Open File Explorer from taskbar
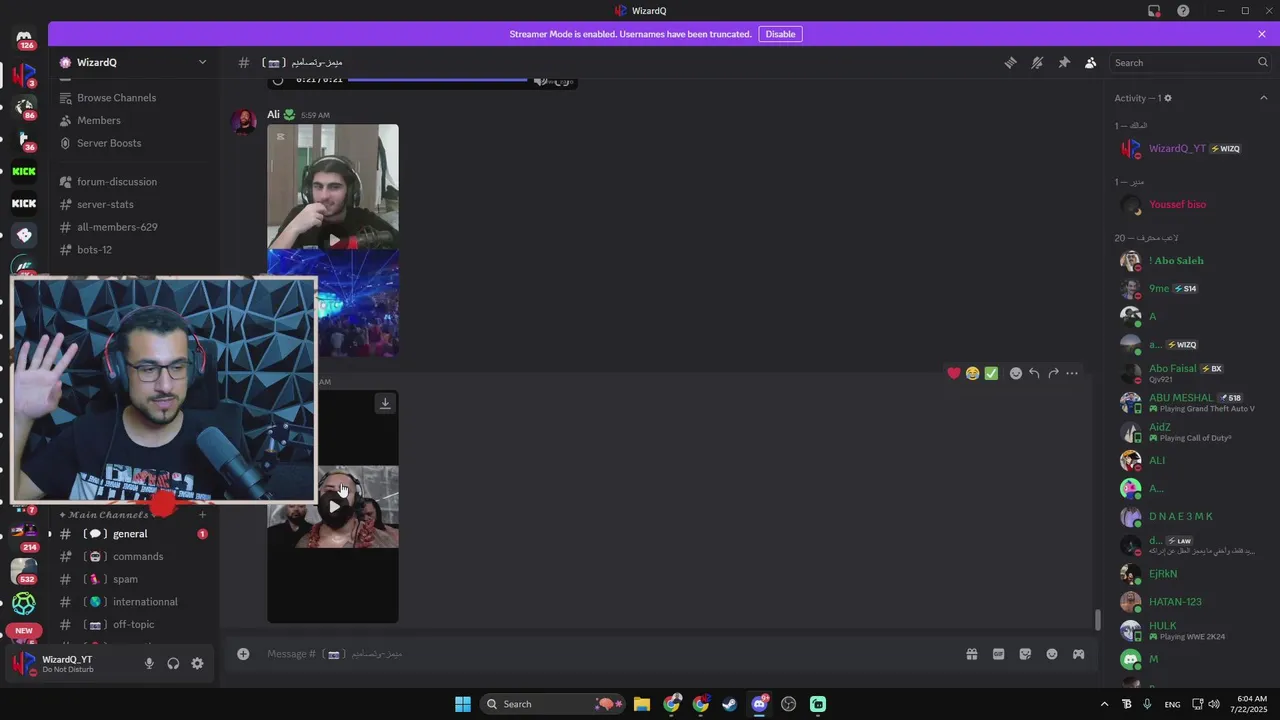Screen dimensions: 1280x720 [x=642, y=704]
